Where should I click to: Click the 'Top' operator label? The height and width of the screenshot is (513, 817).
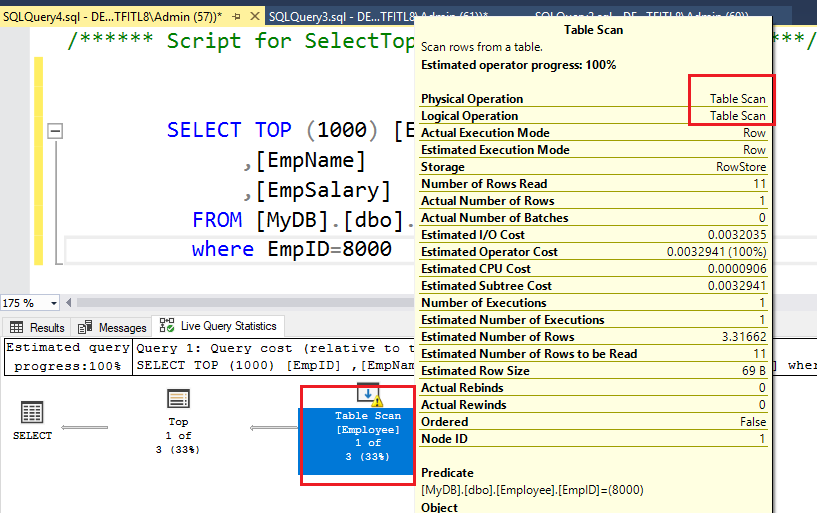pos(178,422)
